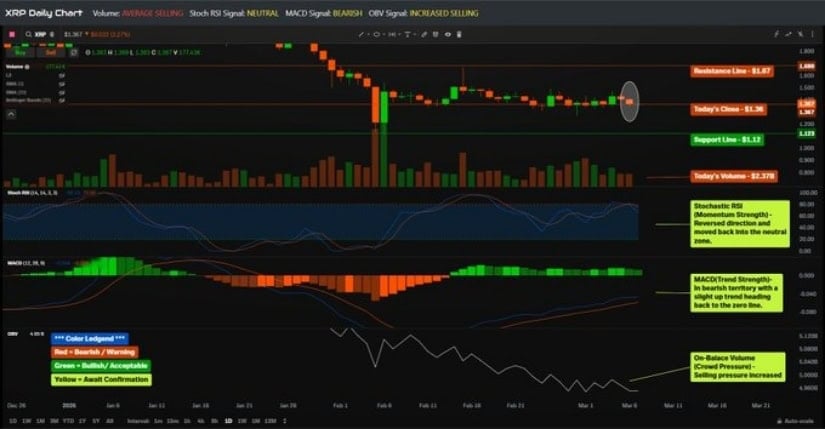Screen dimensions: 825x429
Task: Click the circled latest candlestick on chart
Action: click(x=629, y=101)
